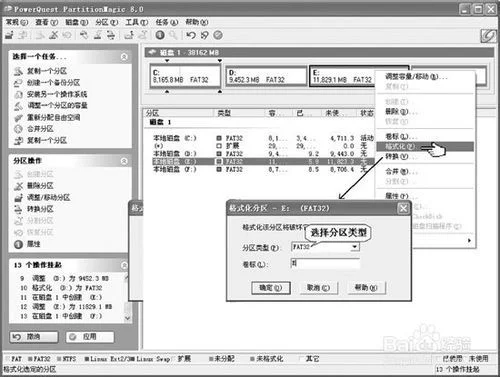500x377 pixels.
Task: Confirm format with 确定 button
Action: [271, 288]
